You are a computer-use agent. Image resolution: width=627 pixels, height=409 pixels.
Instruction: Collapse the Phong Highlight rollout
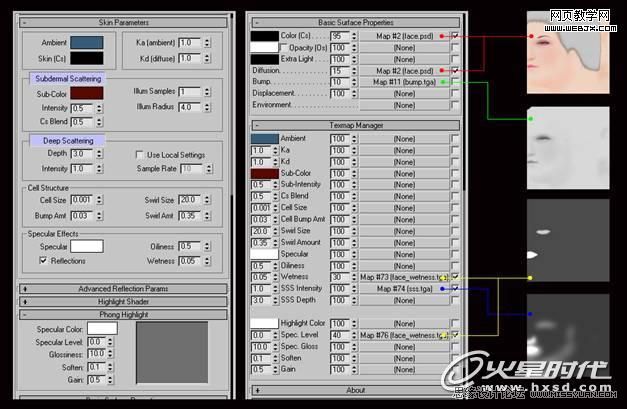pos(123,315)
